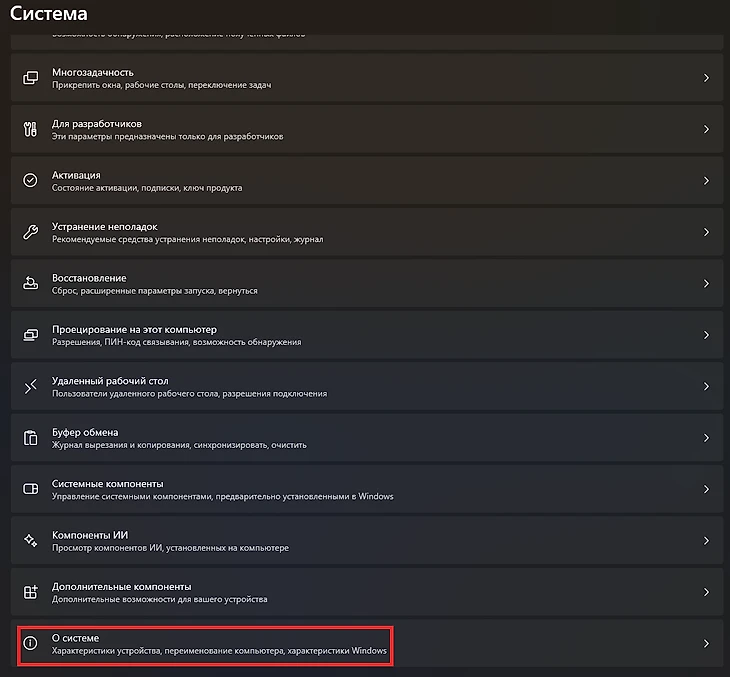Screen dimensions: 730x677
Task: Click the Дополнительные компоненты grid-plus icon
Action: [30, 592]
